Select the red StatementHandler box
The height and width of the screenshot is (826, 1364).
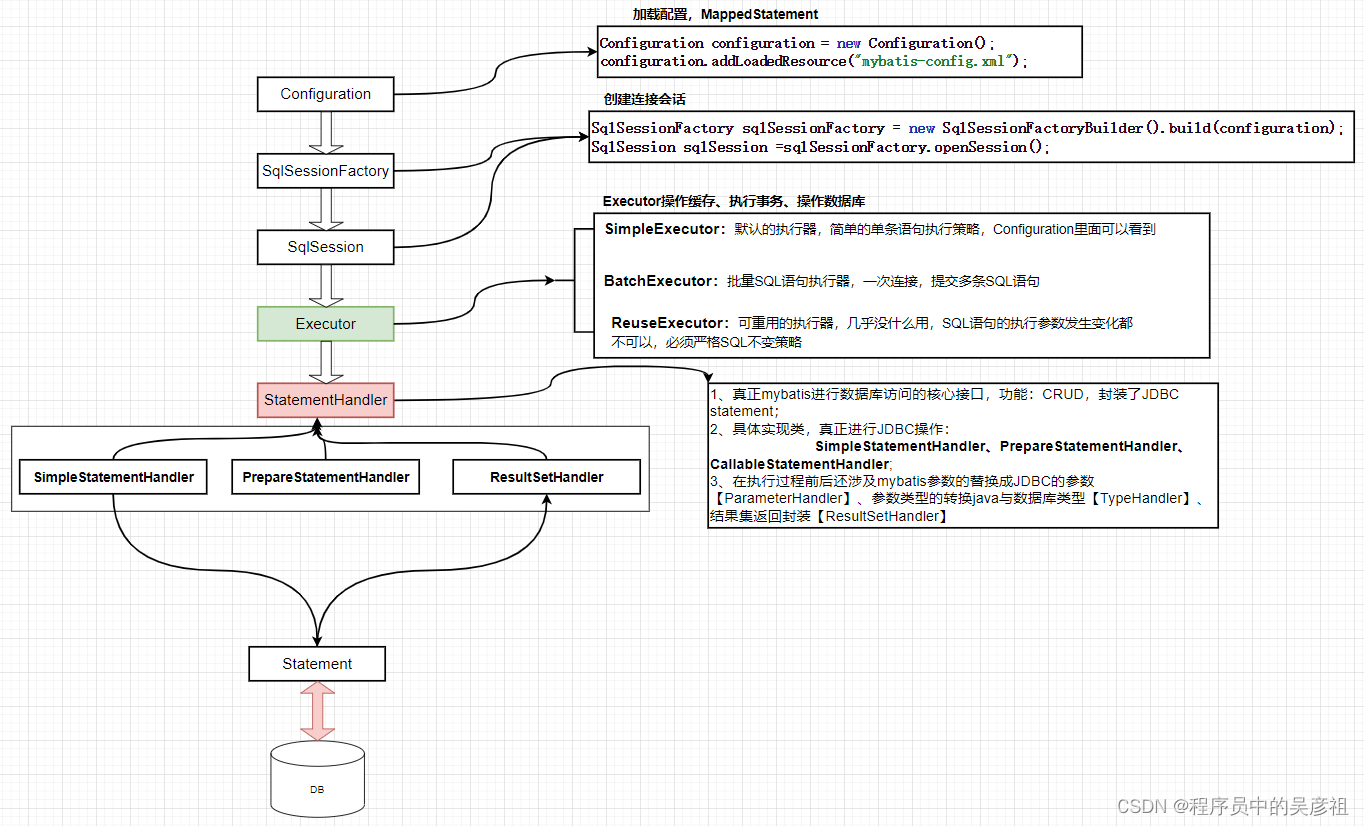point(325,400)
